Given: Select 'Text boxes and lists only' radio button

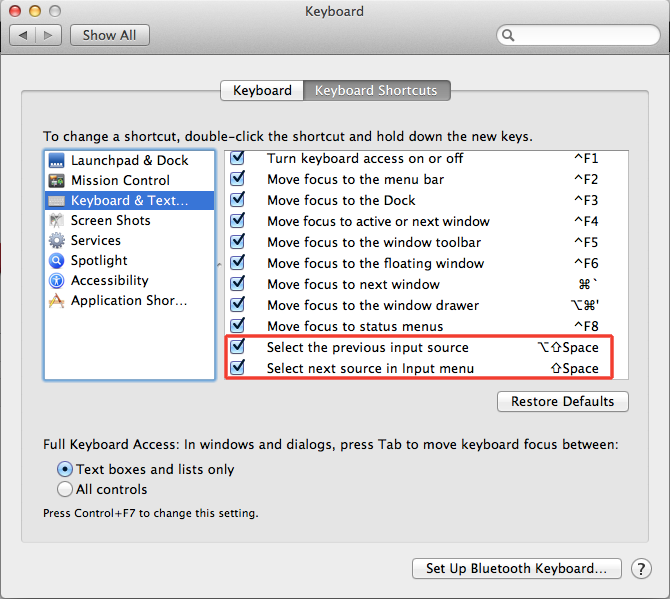Looking at the screenshot, I should pos(65,470).
